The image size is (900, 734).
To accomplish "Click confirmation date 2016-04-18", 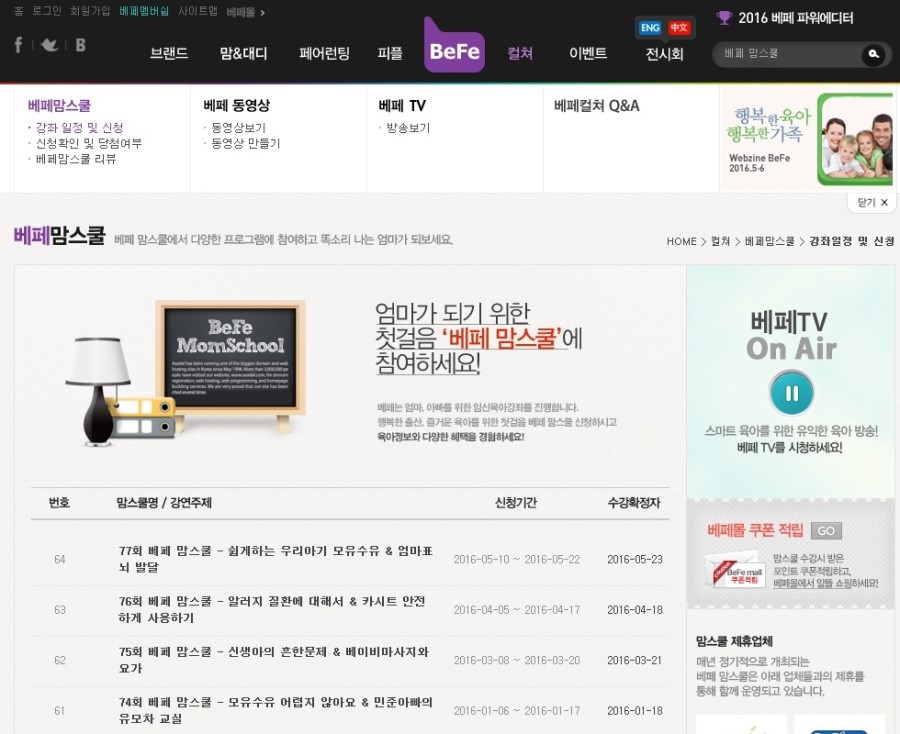I will coord(635,609).
